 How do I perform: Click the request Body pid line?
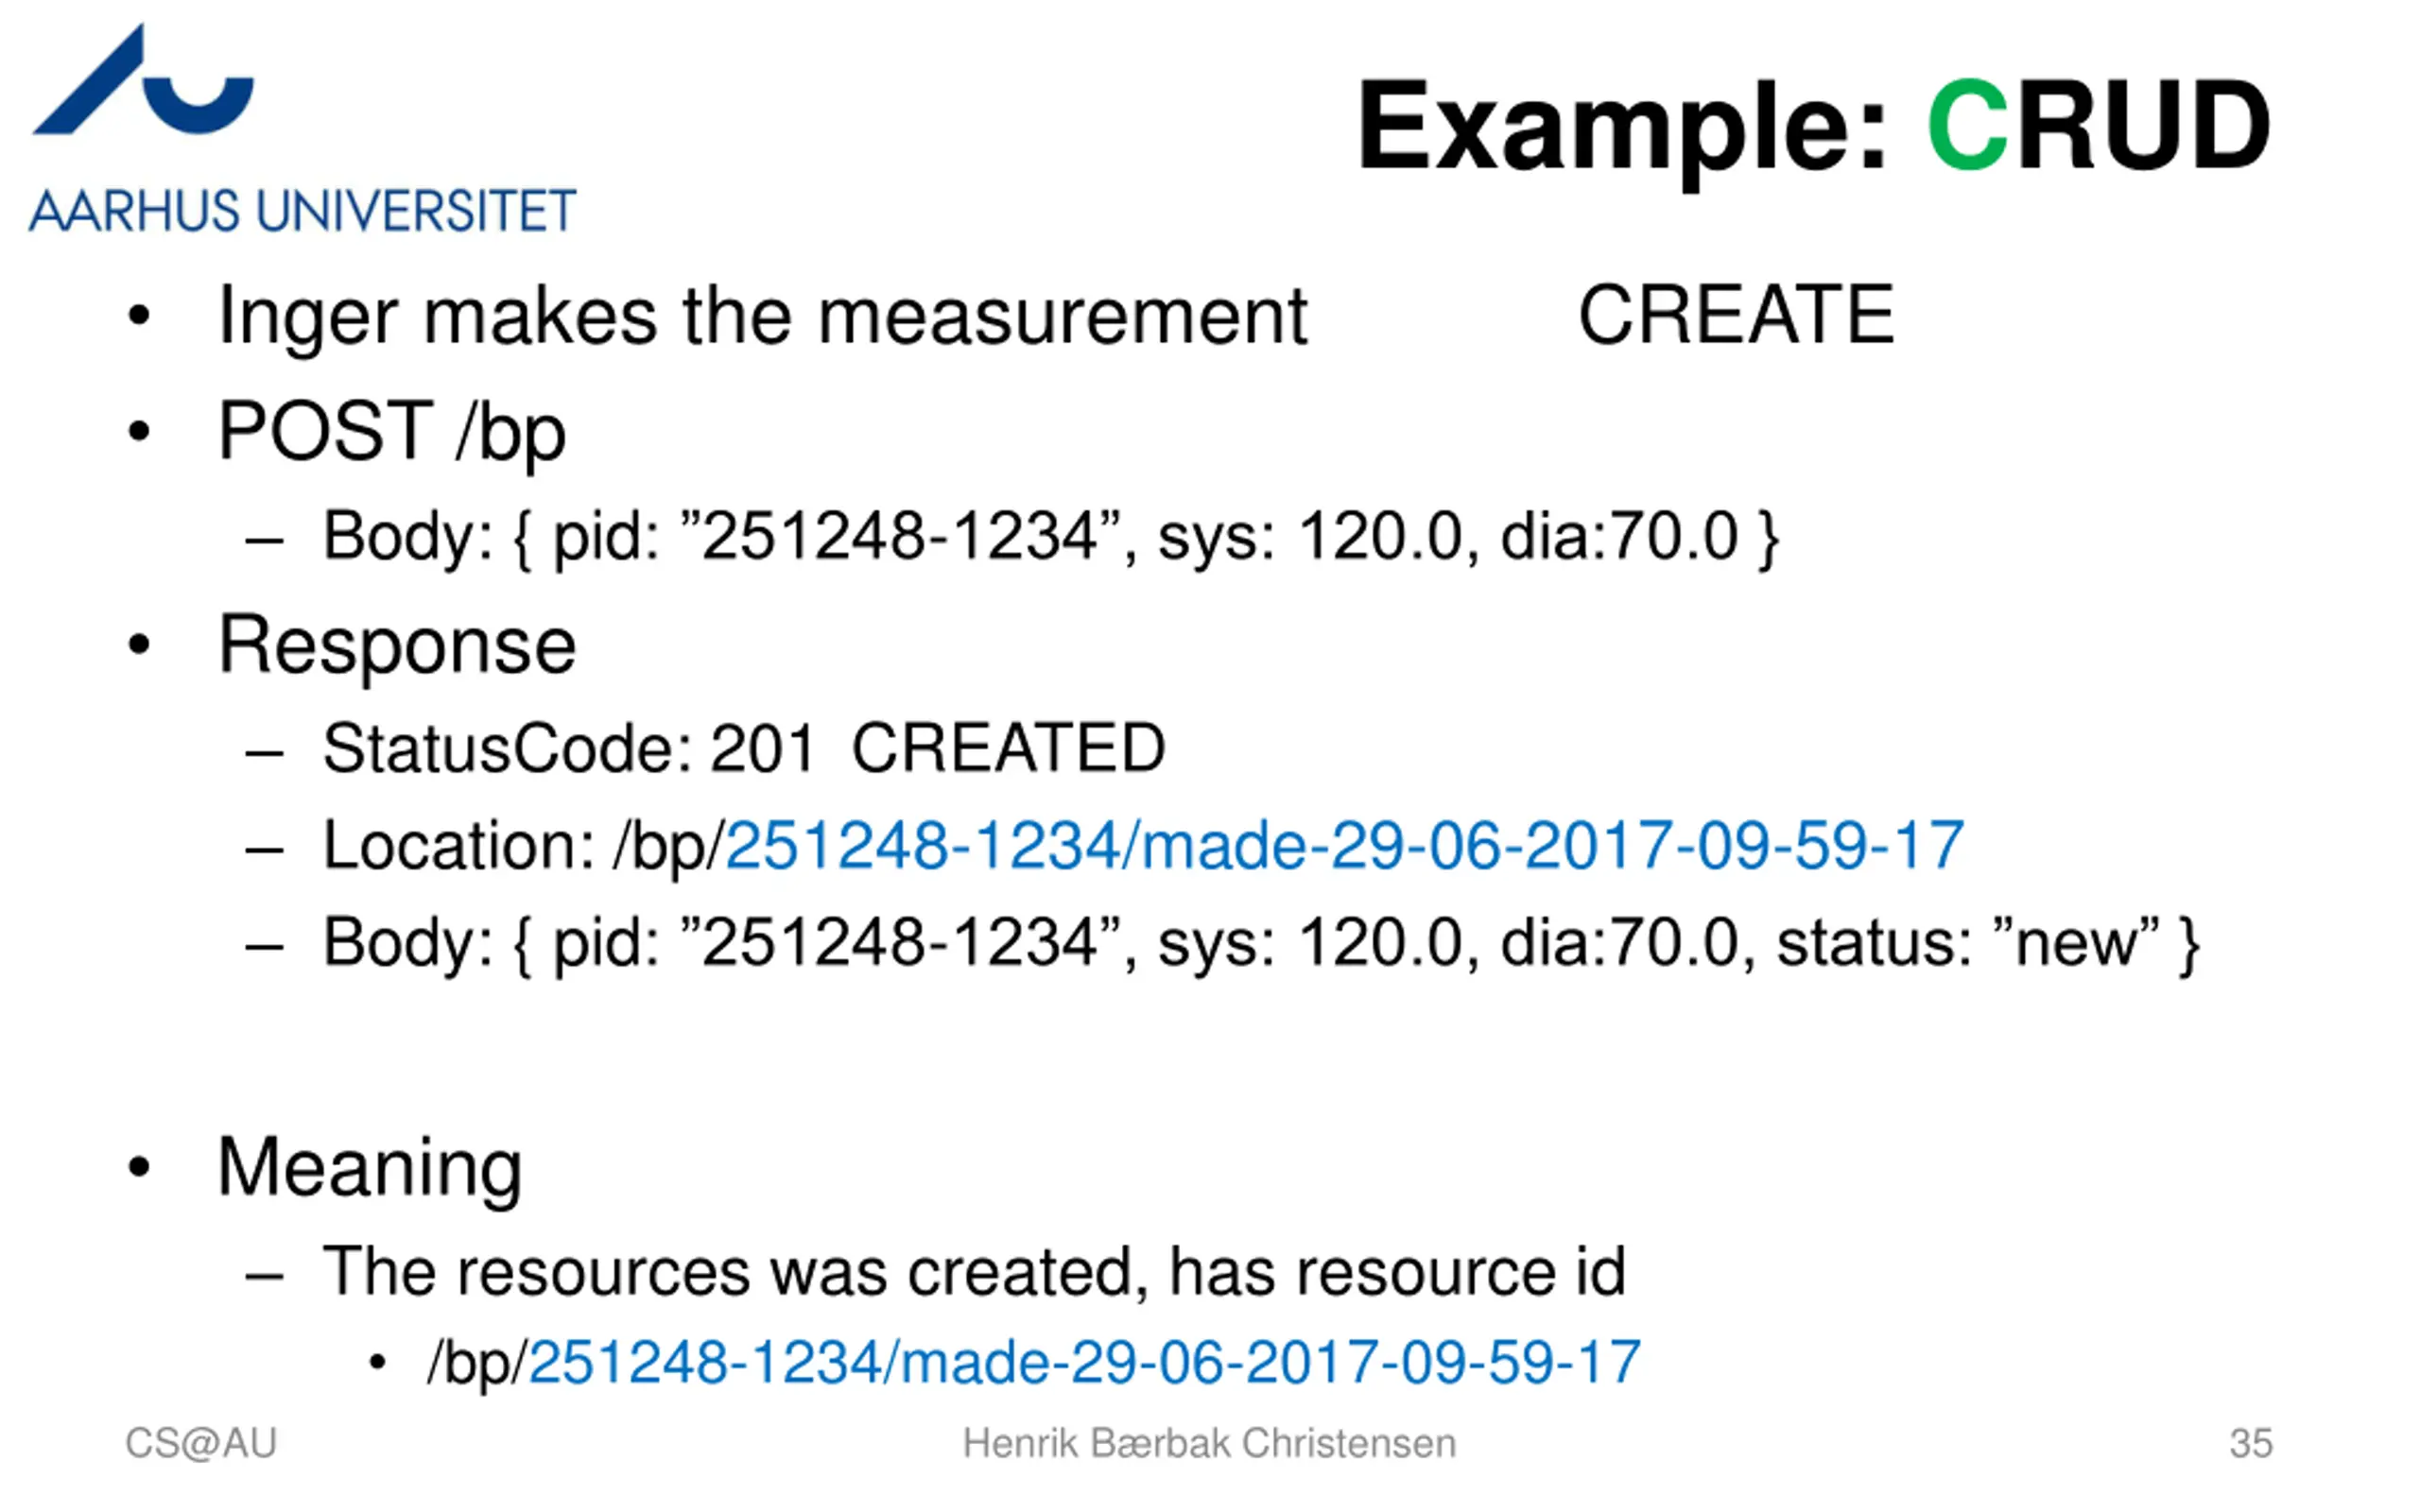[1051, 538]
